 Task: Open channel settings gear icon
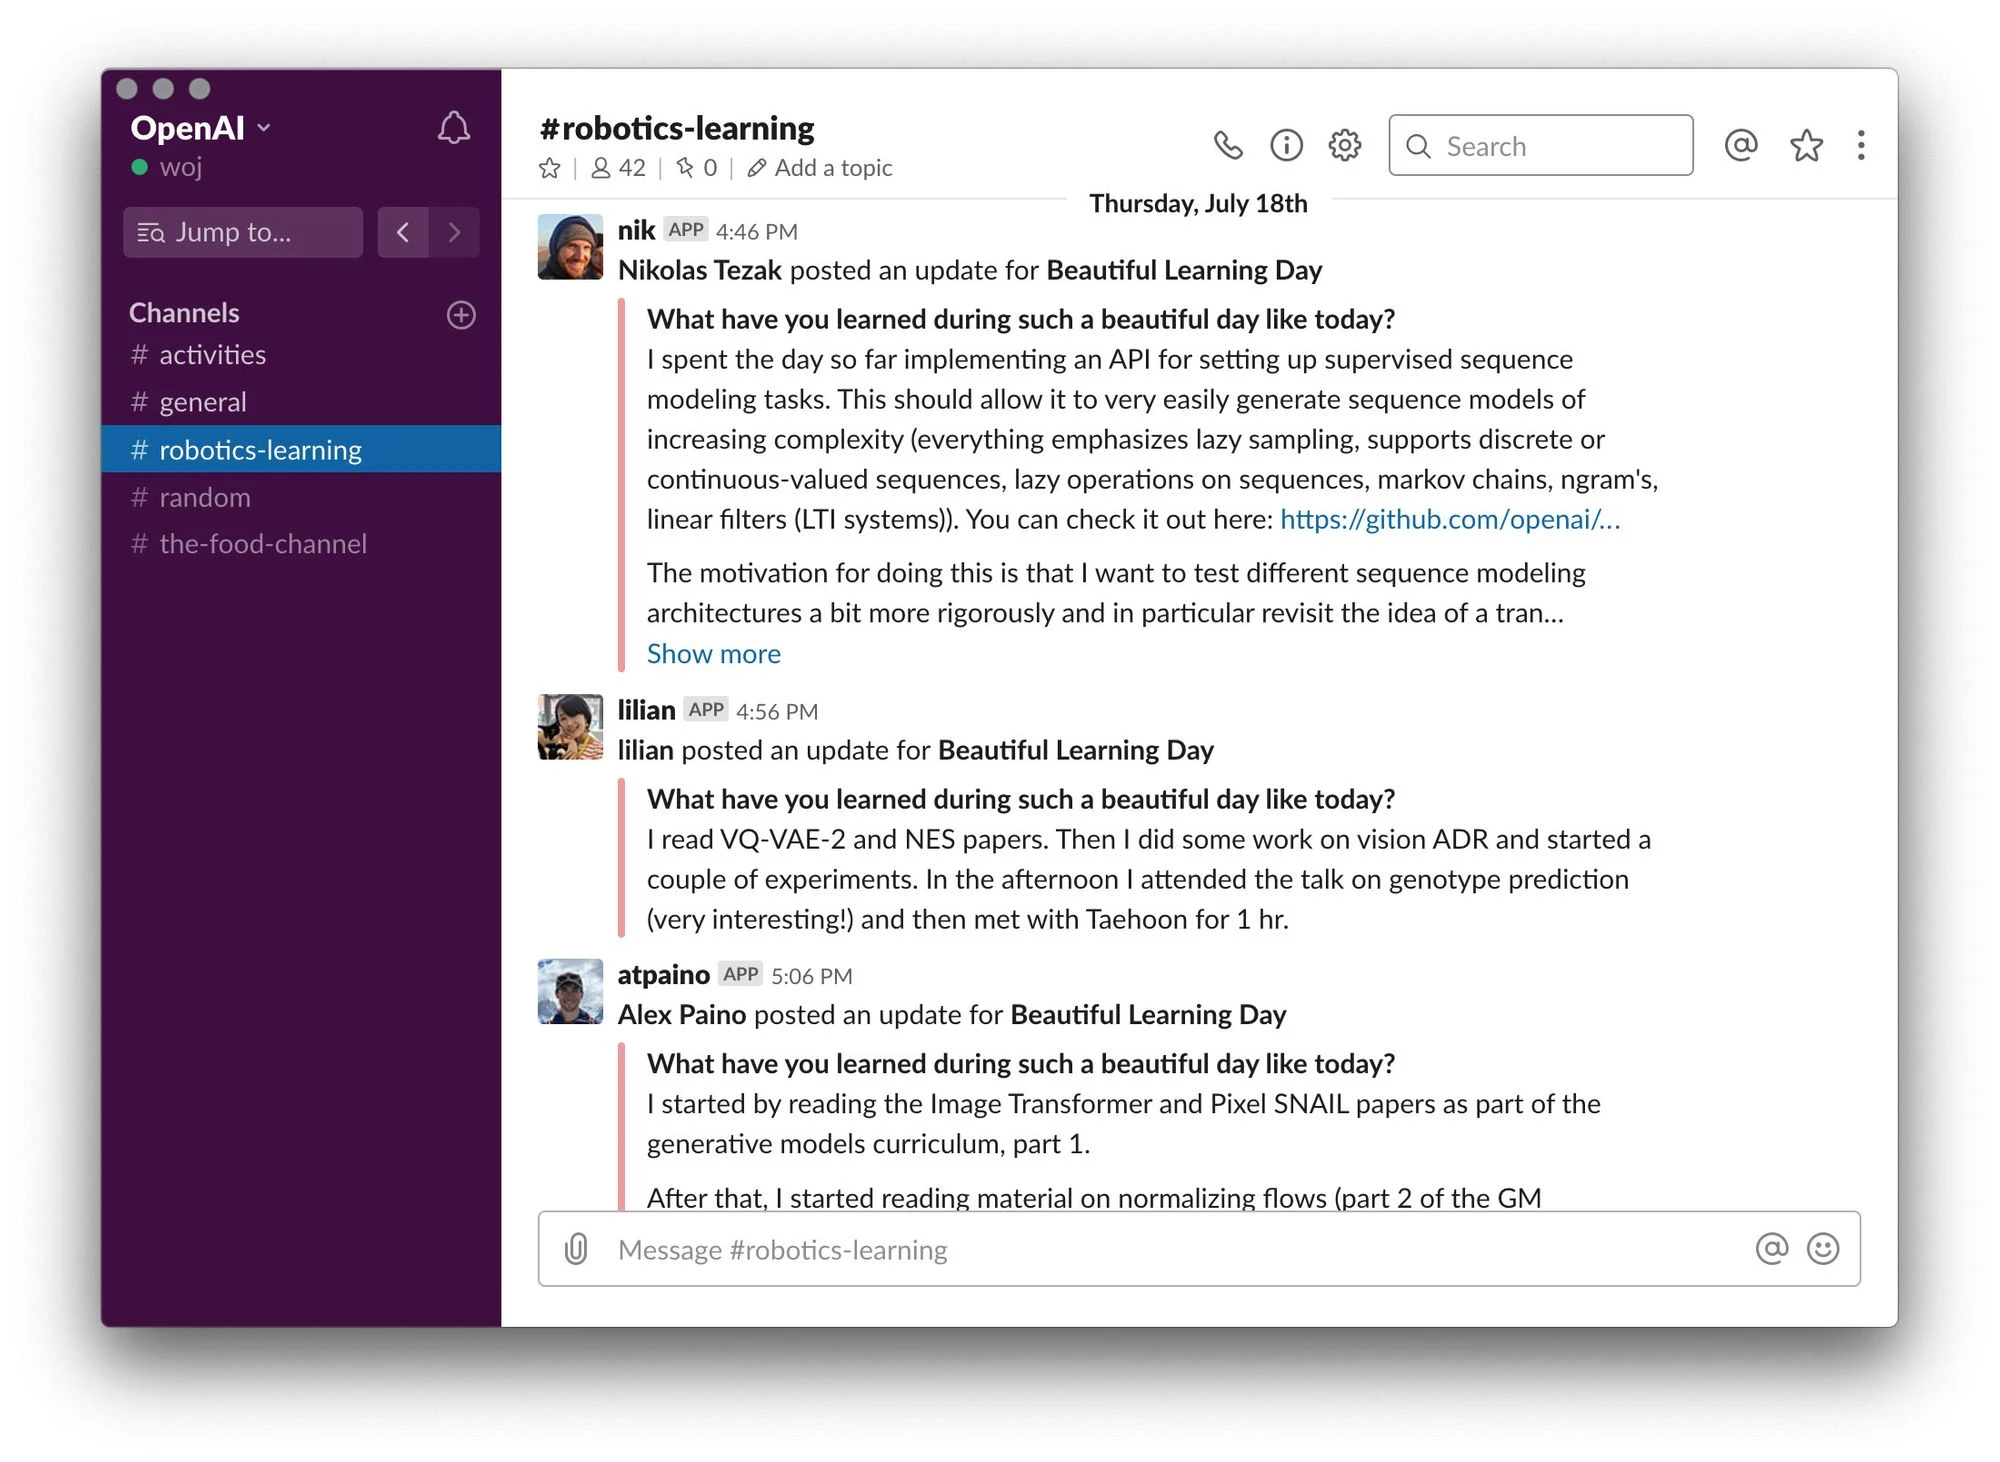point(1345,146)
